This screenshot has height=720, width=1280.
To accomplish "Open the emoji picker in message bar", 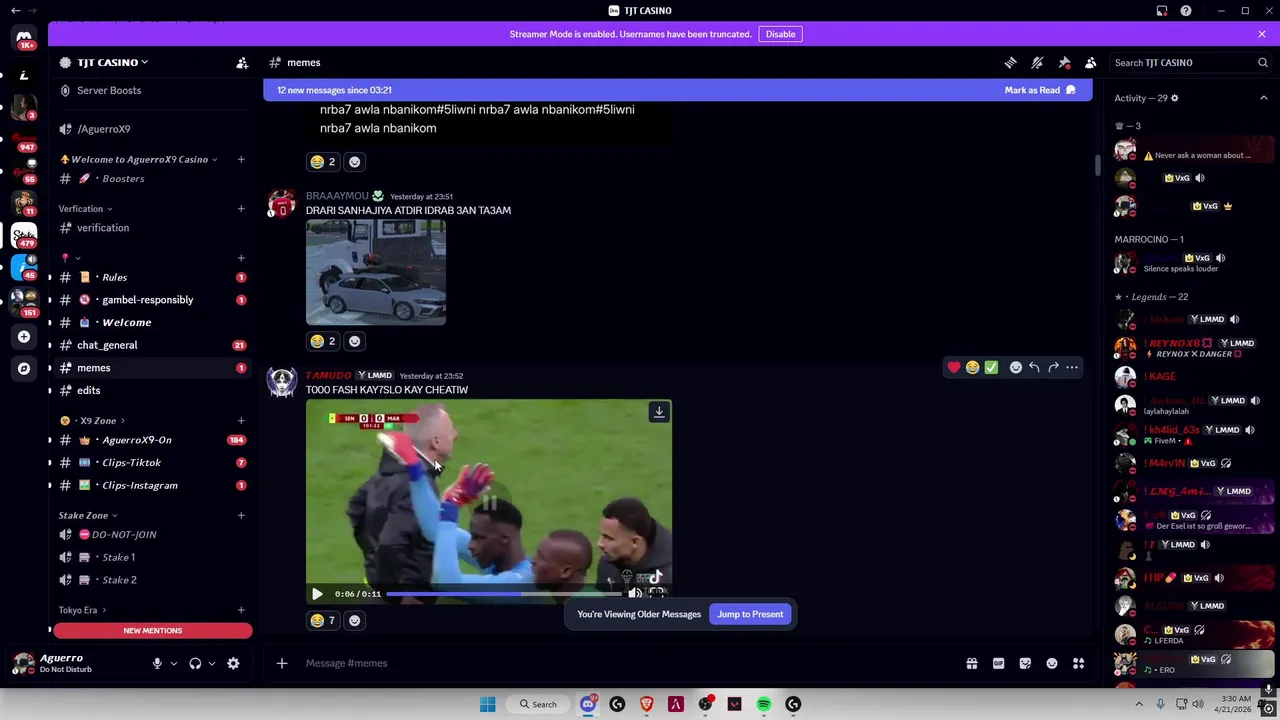I will [1052, 663].
